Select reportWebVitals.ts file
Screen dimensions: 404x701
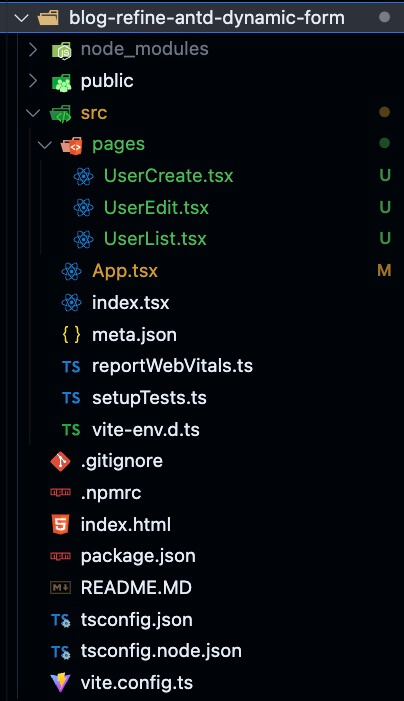coord(173,366)
